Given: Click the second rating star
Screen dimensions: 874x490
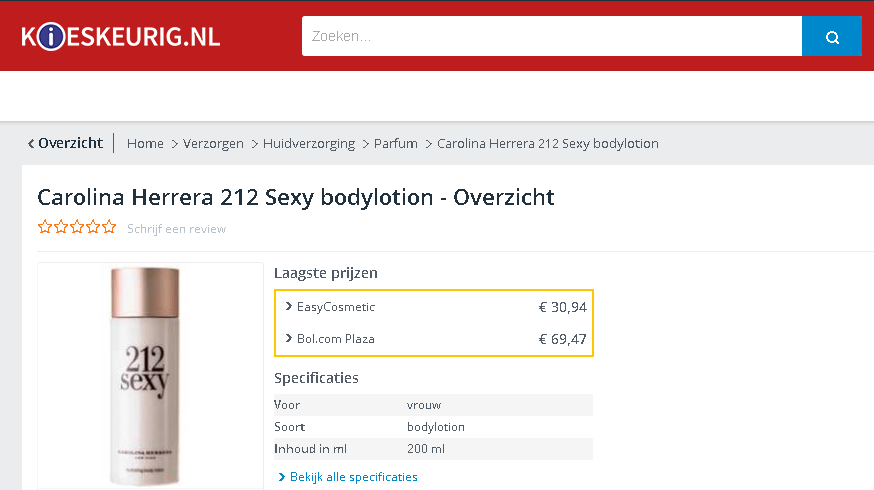Looking at the screenshot, I should pyautogui.click(x=61, y=227).
